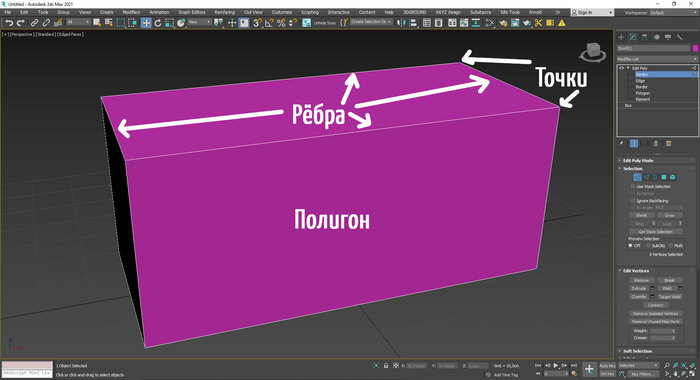
Task: Open the Utilities wrench tab
Action: coord(679,37)
